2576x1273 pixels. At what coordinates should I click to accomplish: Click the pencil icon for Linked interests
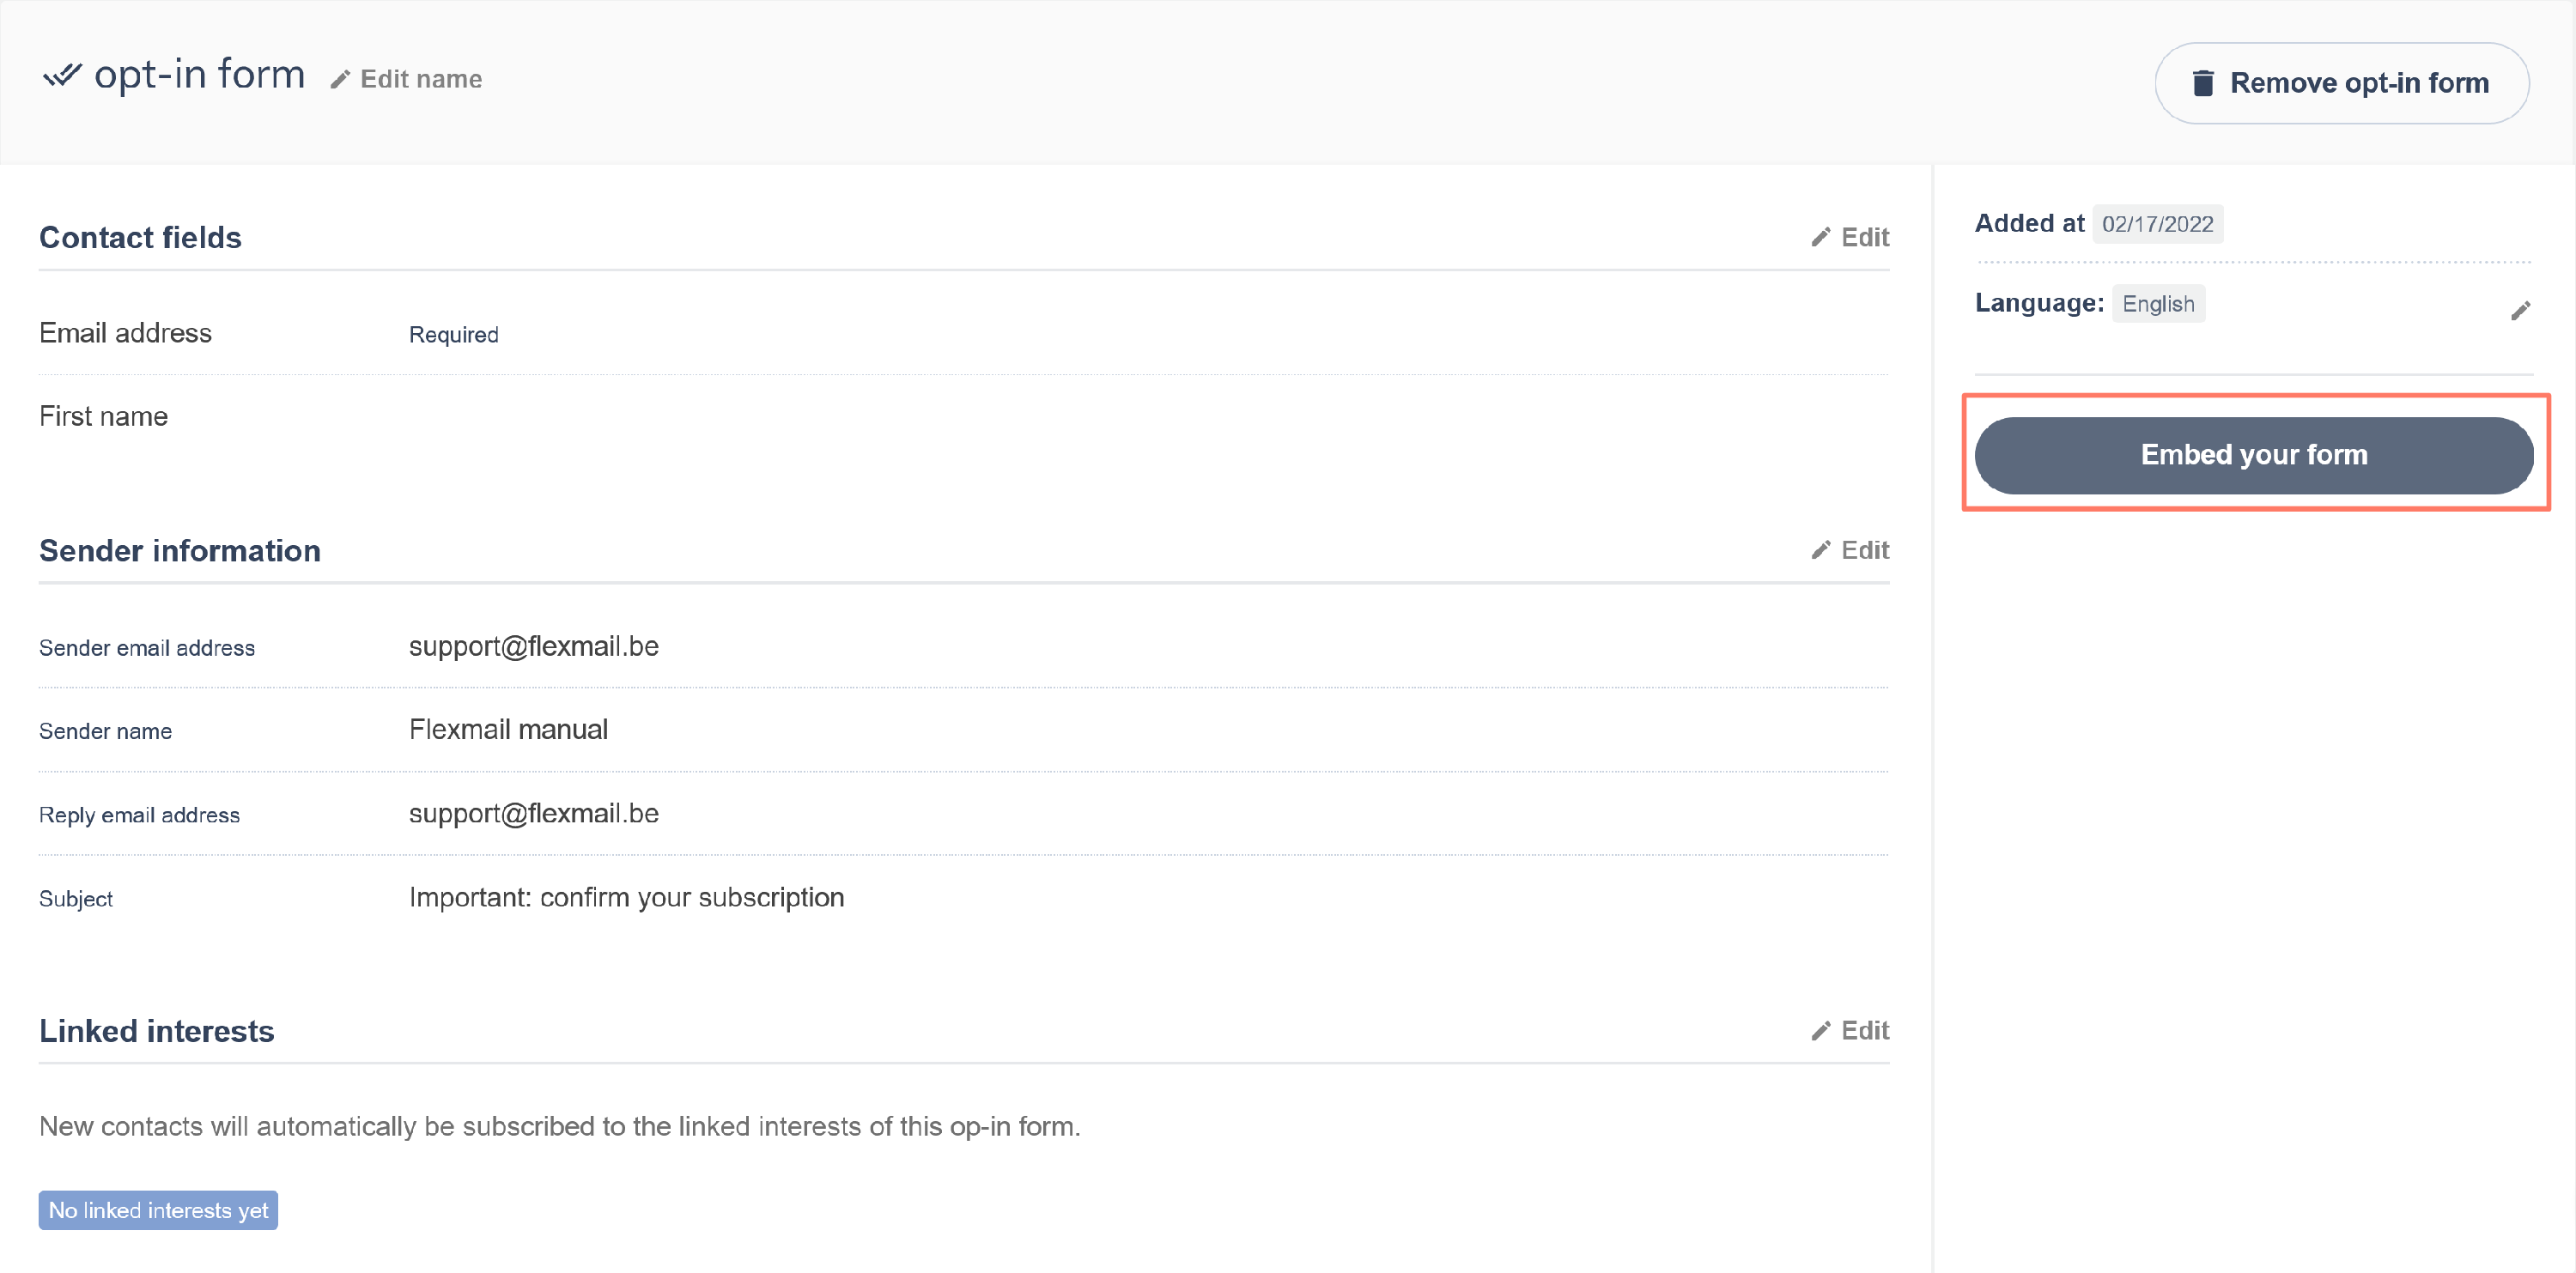click(1821, 1030)
